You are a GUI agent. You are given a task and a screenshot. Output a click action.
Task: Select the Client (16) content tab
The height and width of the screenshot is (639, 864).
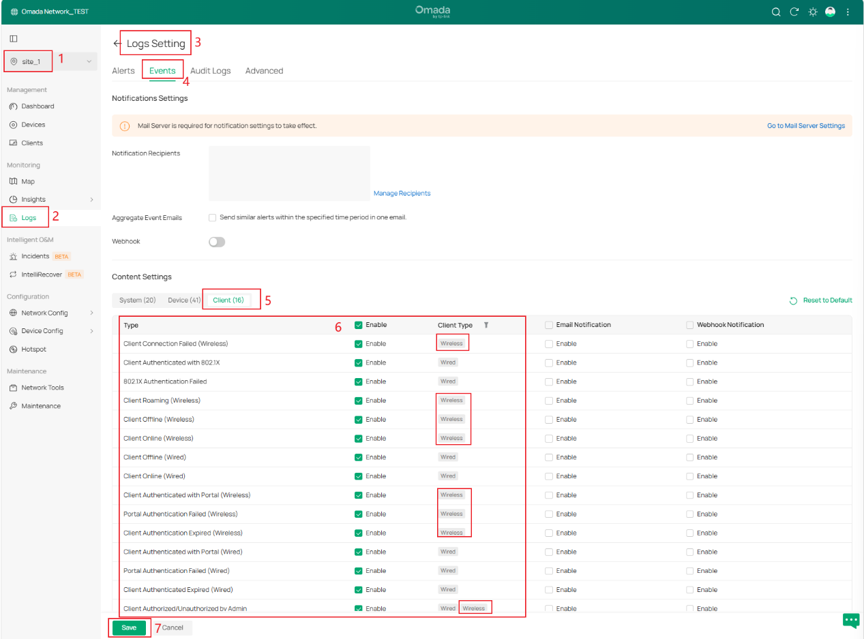click(x=228, y=300)
